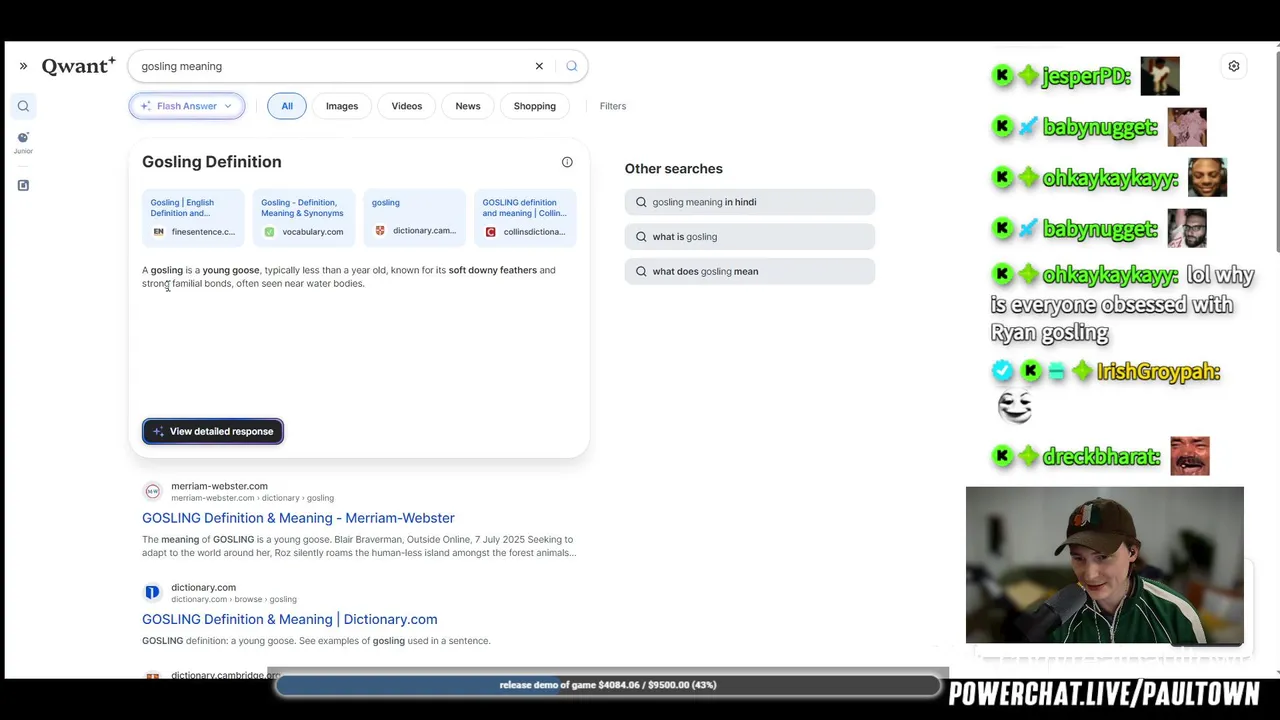Click 'dictionary.com › browse › gosling' breadcrumb
This screenshot has height=720, width=1280.
pyautogui.click(x=234, y=599)
